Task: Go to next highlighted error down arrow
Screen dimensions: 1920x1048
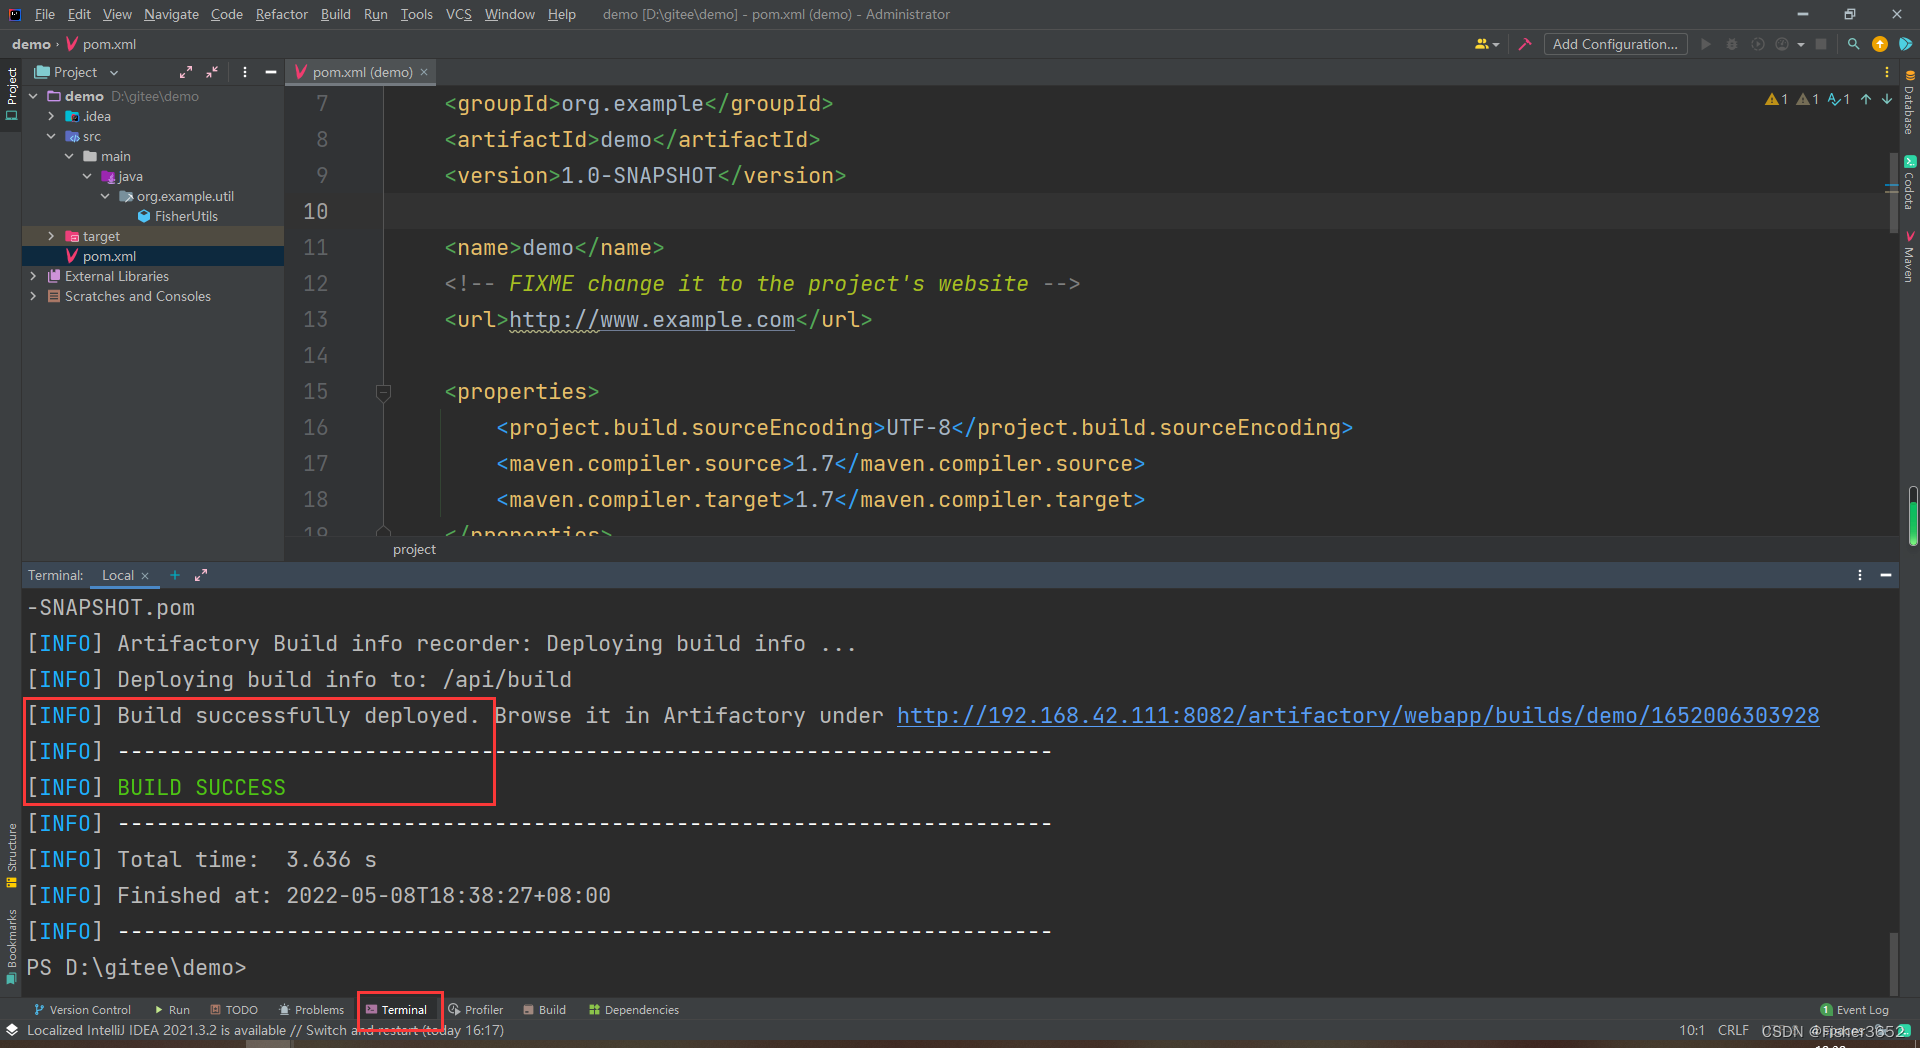Action: (x=1887, y=99)
